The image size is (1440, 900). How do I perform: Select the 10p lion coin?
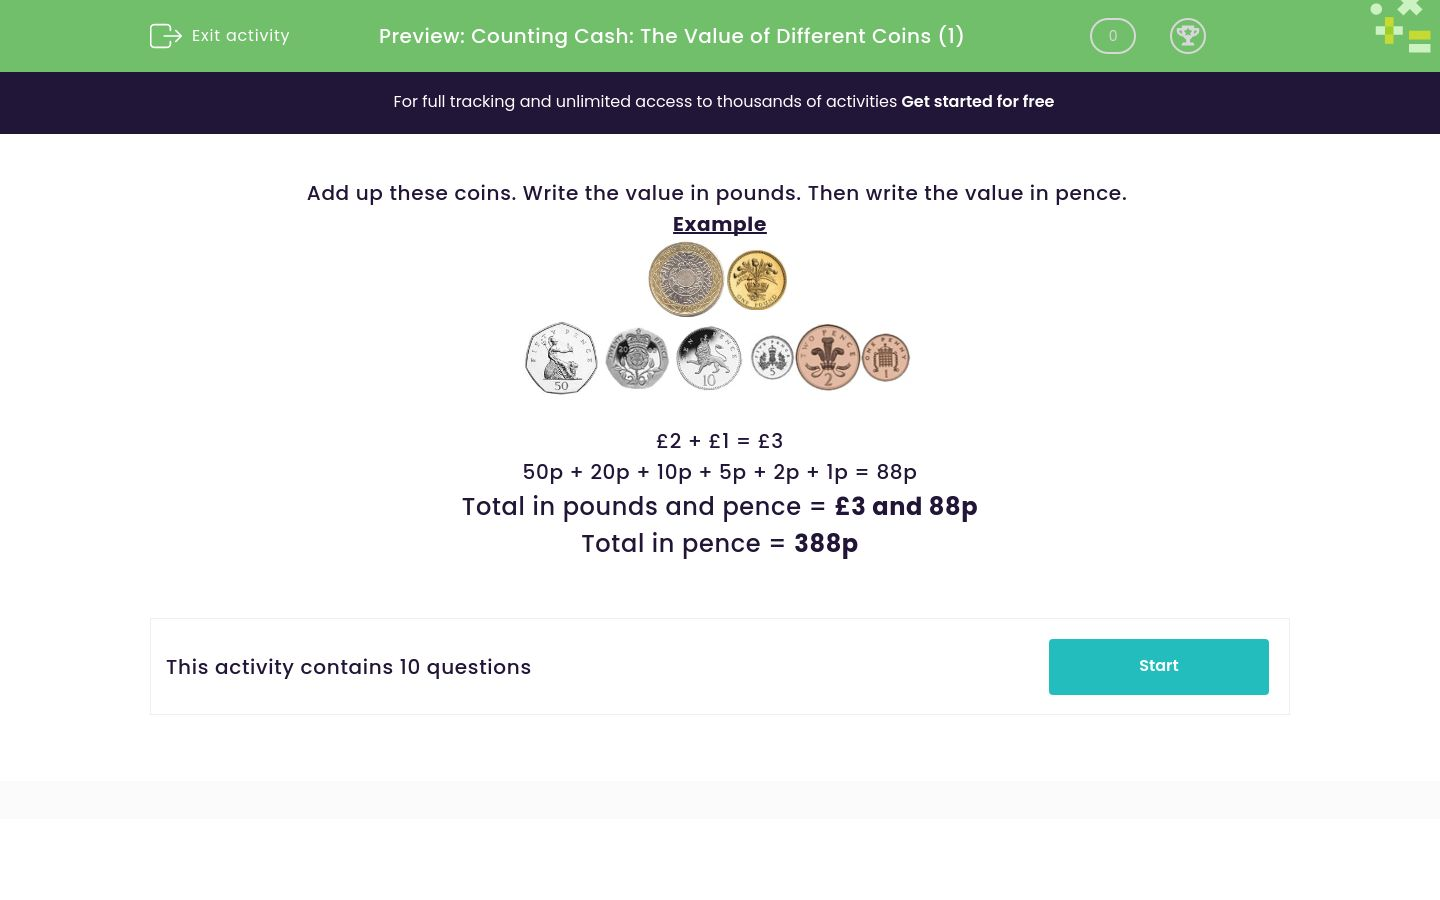(708, 358)
